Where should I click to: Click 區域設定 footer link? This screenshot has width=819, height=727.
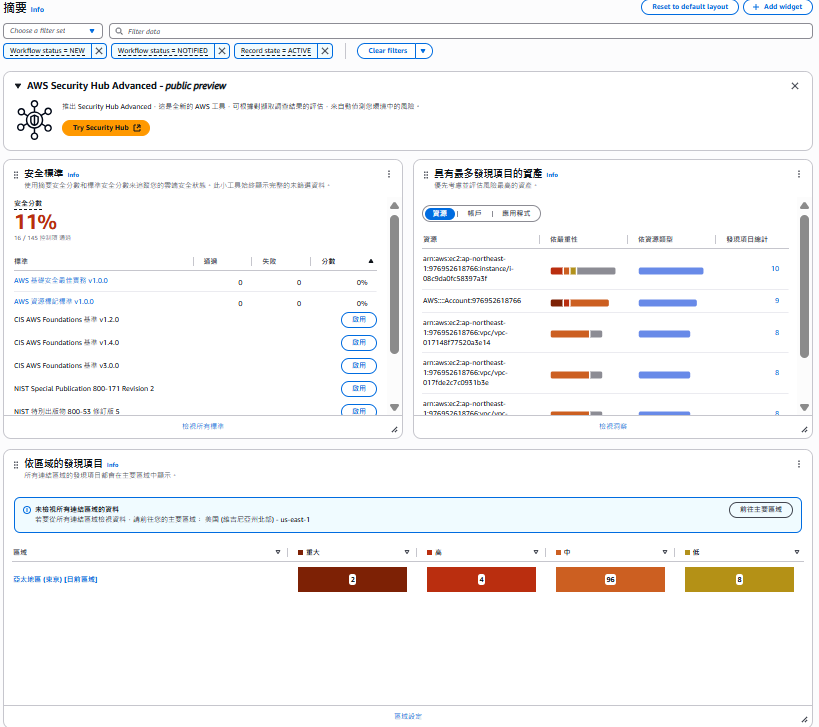point(408,717)
